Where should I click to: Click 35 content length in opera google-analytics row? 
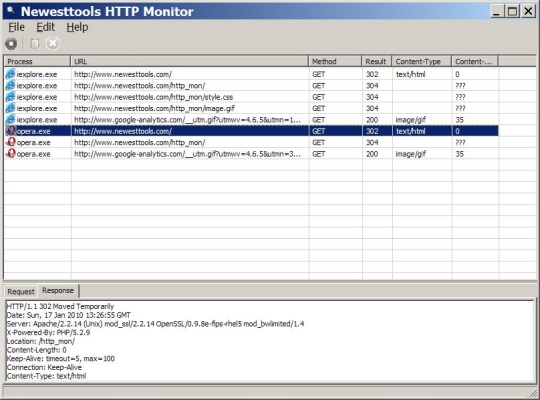point(459,154)
